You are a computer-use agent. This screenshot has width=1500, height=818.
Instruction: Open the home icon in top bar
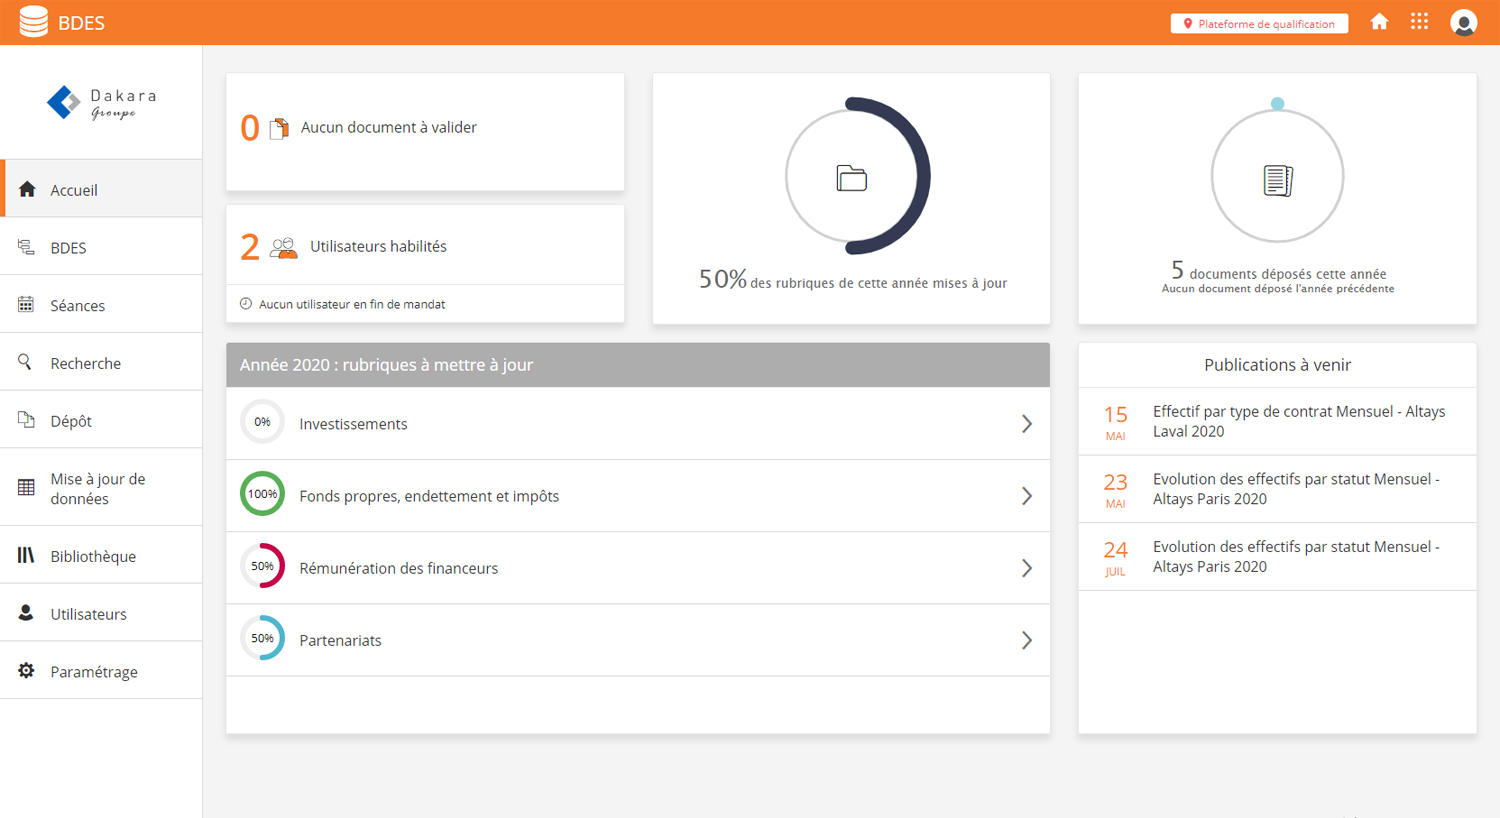pyautogui.click(x=1379, y=22)
